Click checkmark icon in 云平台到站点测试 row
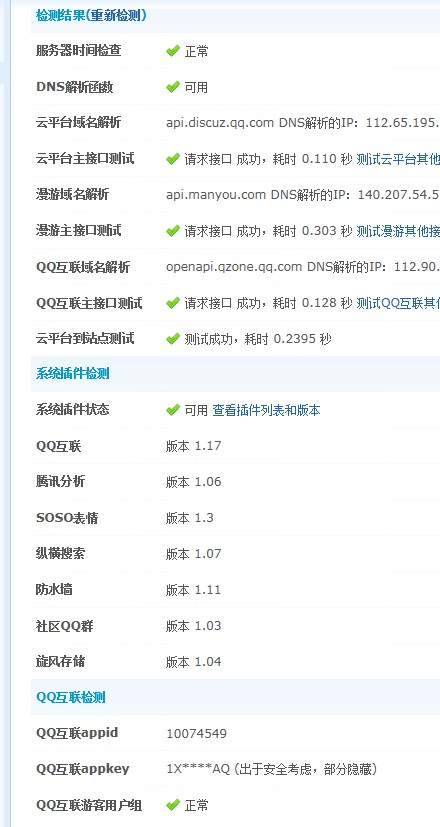Viewport: 440px width, 827px height. click(173, 339)
